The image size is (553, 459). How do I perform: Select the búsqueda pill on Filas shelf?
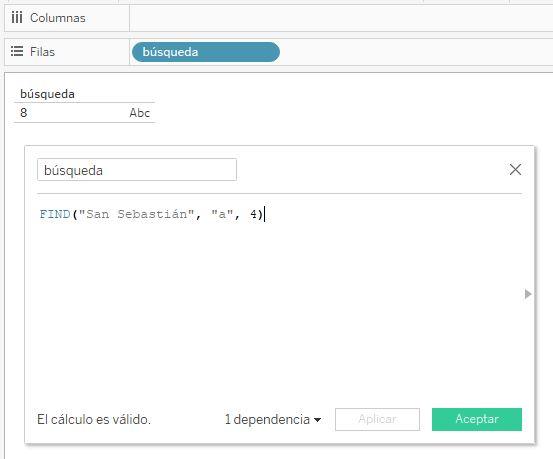click(x=206, y=52)
